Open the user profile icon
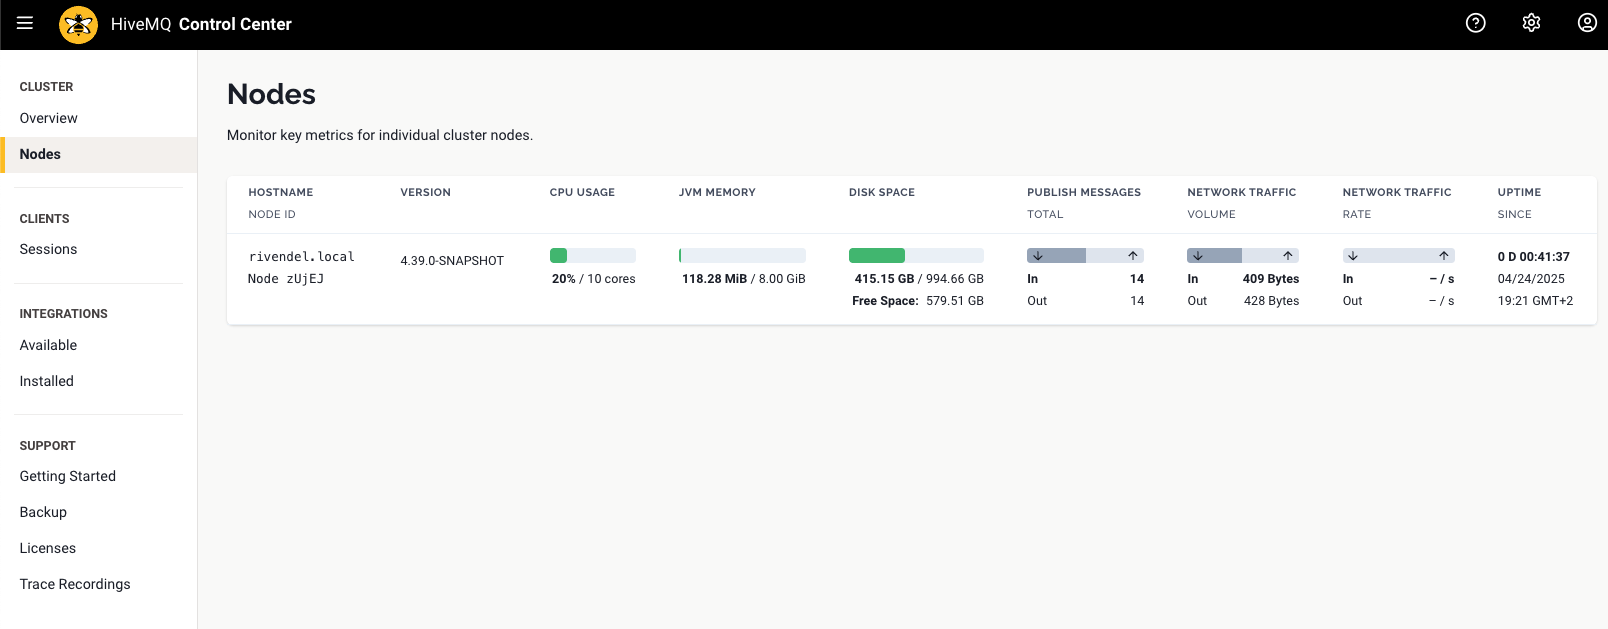 coord(1587,23)
